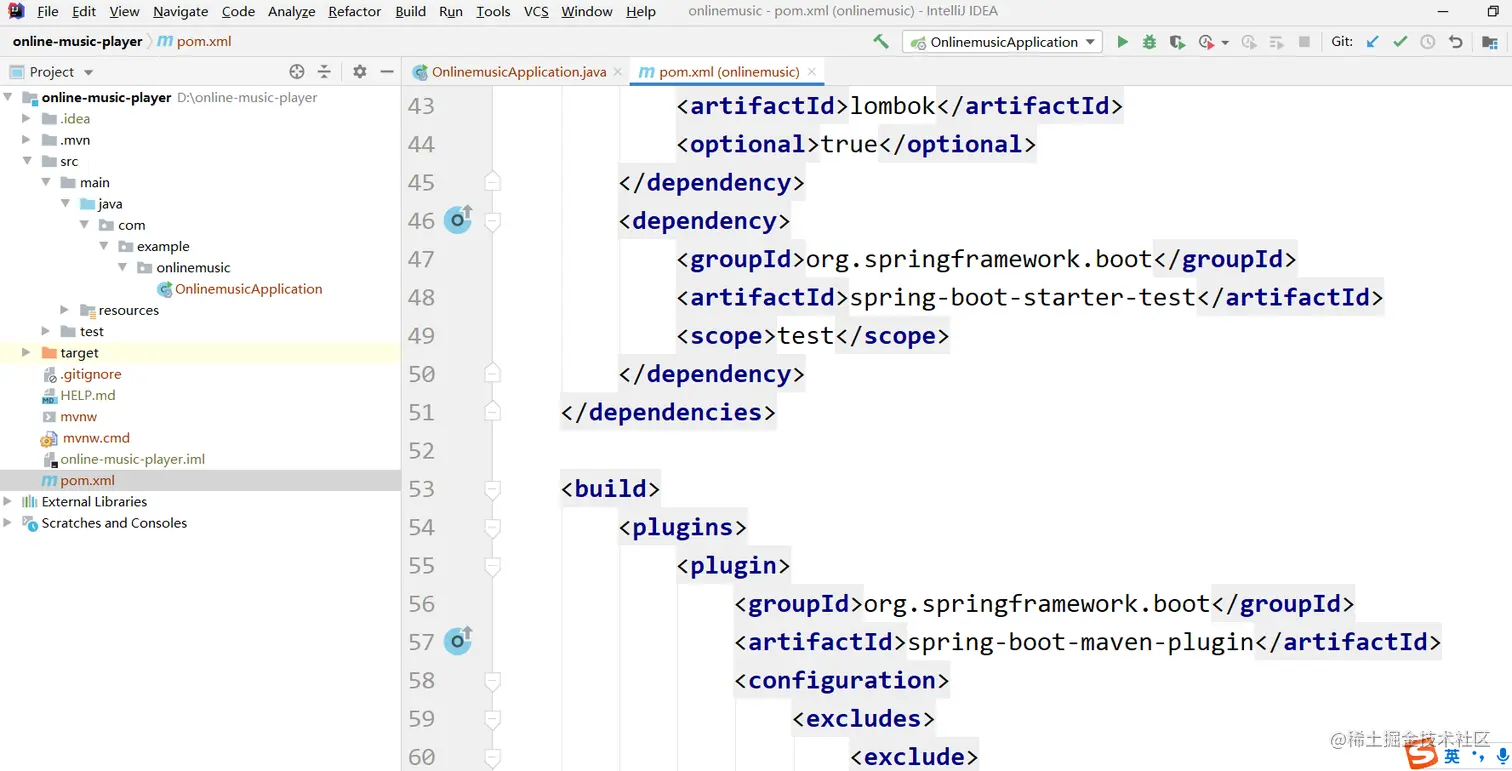
Task: Open the profiler options dropdown arrow
Action: click(x=1225, y=43)
